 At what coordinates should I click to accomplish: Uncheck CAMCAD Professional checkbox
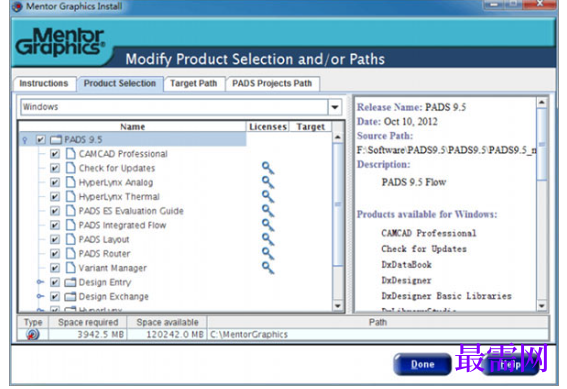tap(55, 154)
